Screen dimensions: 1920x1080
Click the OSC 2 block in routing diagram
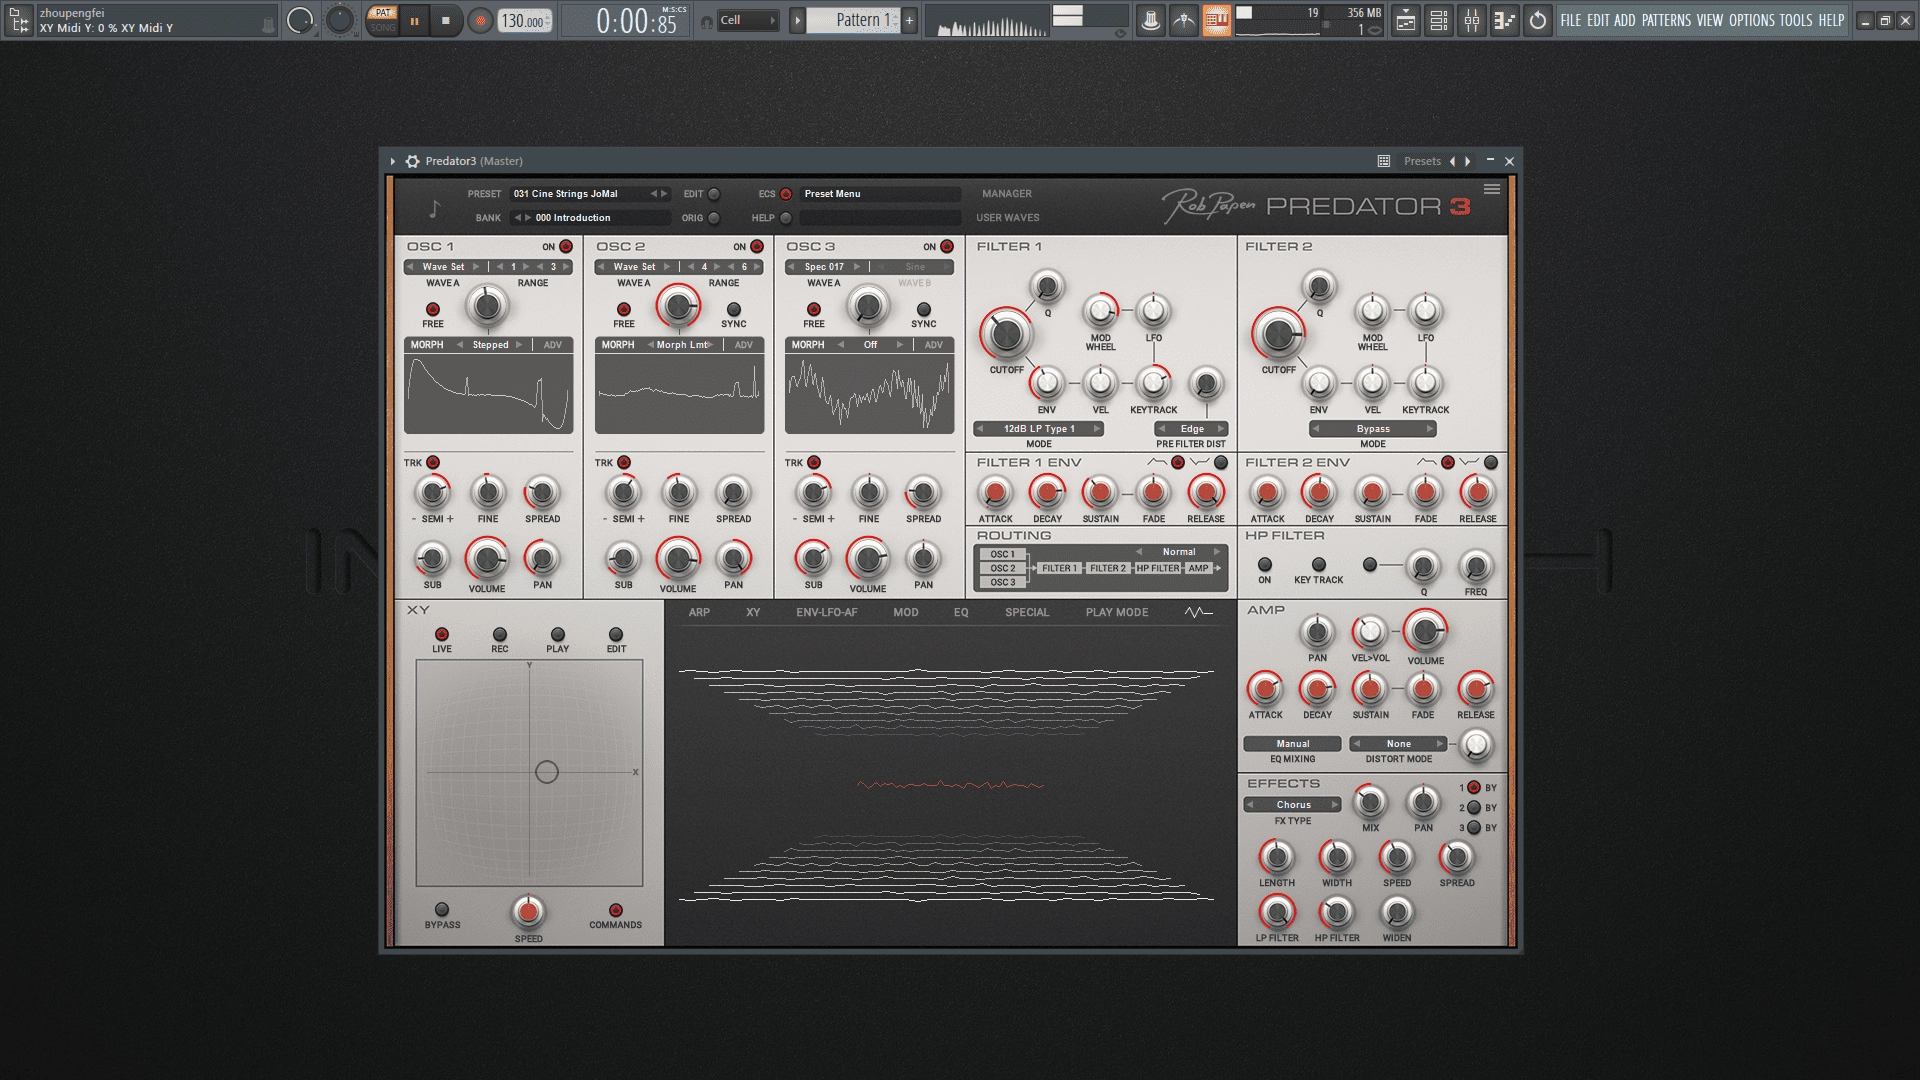tap(1002, 568)
